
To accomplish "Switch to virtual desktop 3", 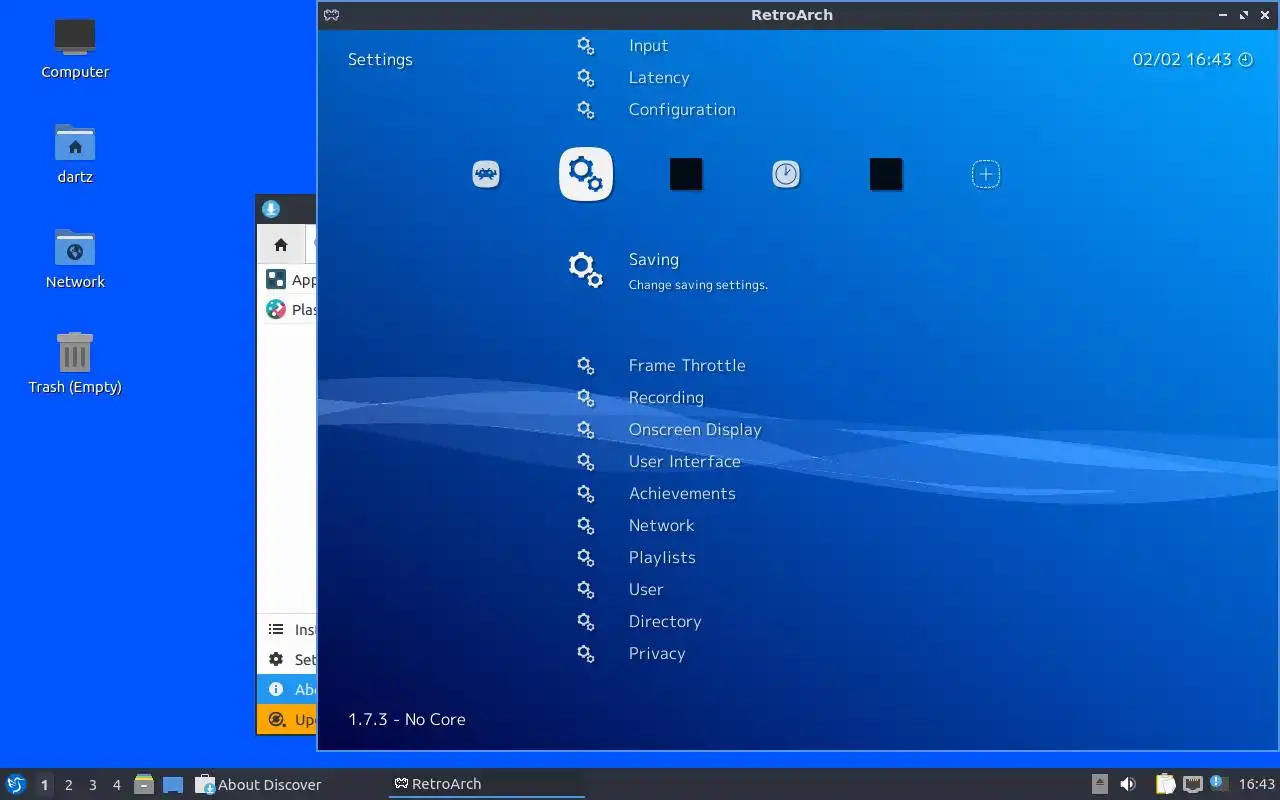I will pos(92,785).
